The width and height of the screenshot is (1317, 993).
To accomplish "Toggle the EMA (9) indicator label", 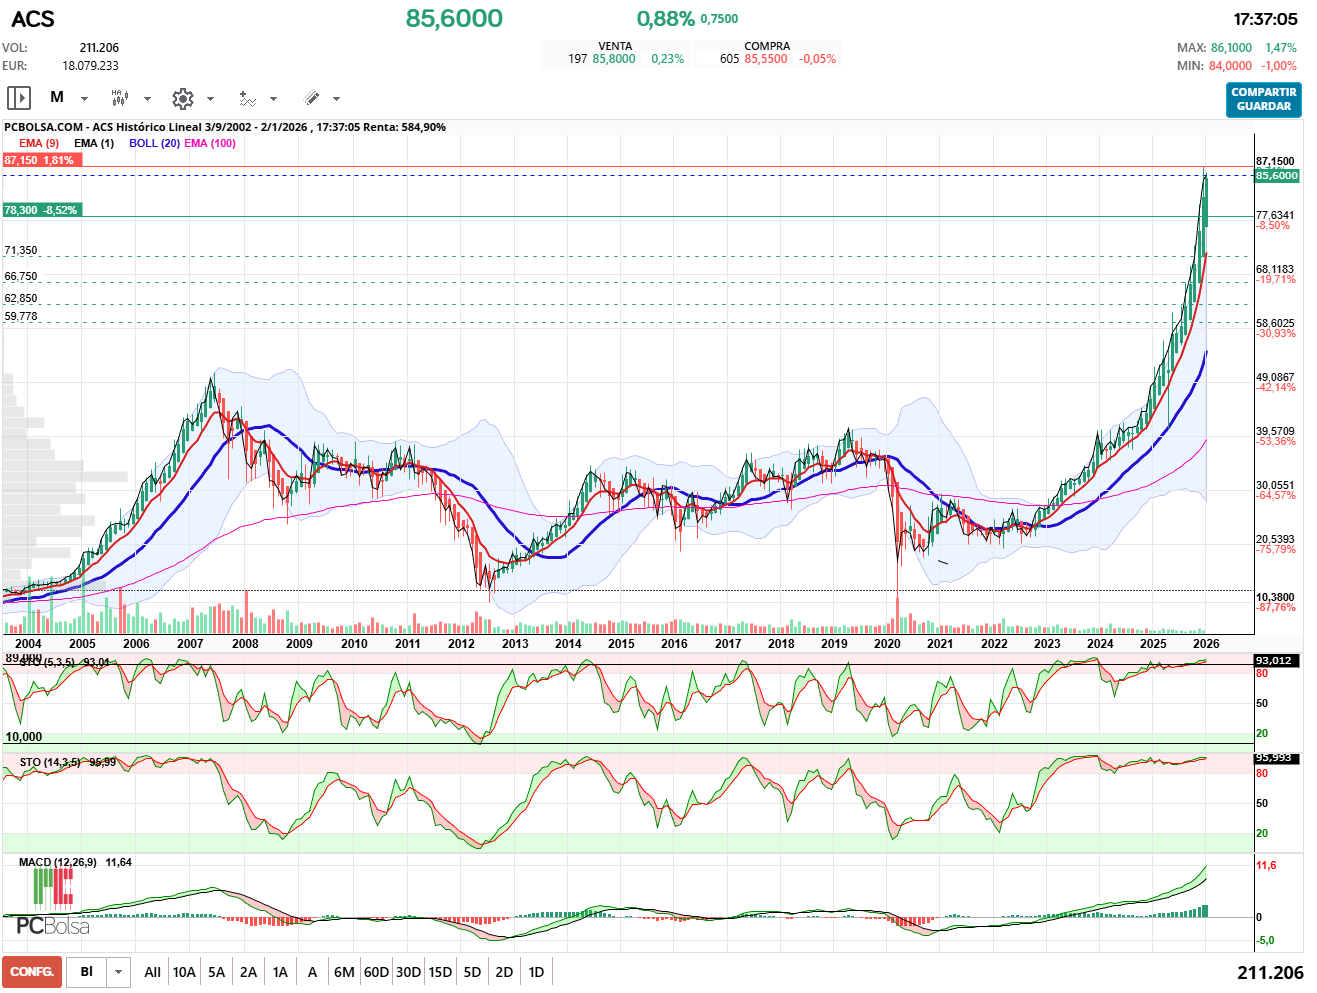I will [39, 143].
